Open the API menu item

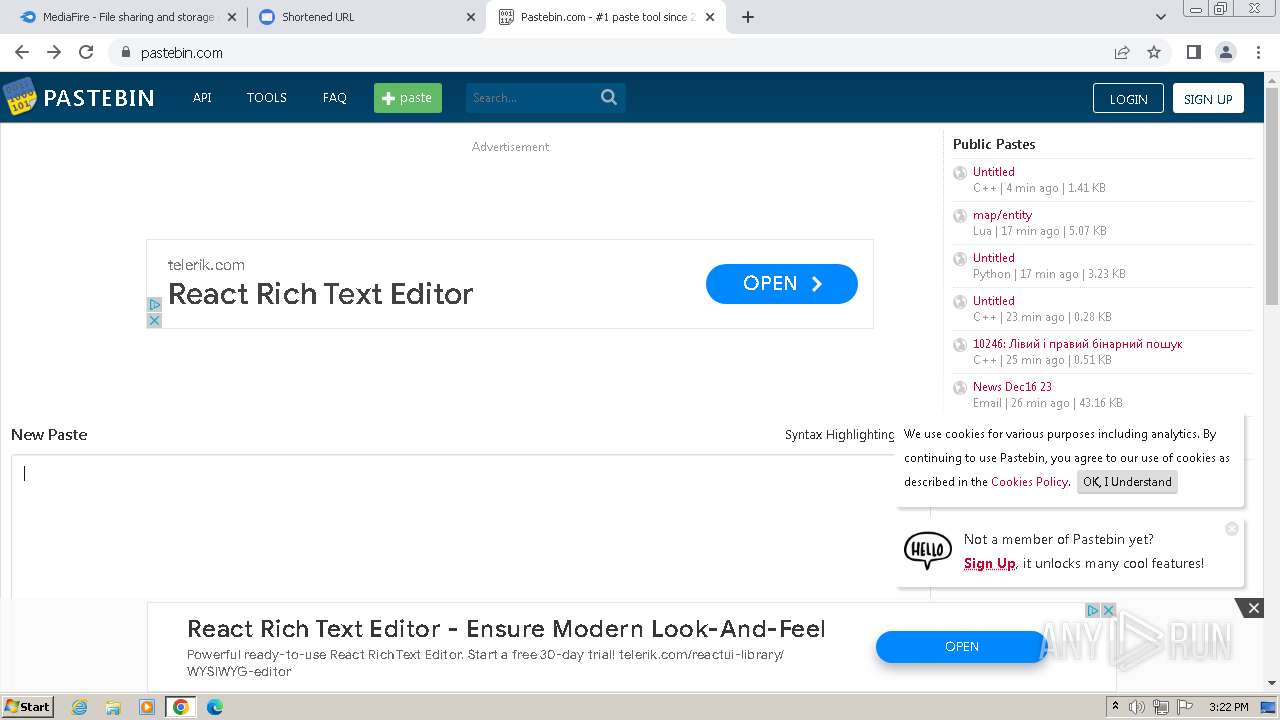(202, 97)
